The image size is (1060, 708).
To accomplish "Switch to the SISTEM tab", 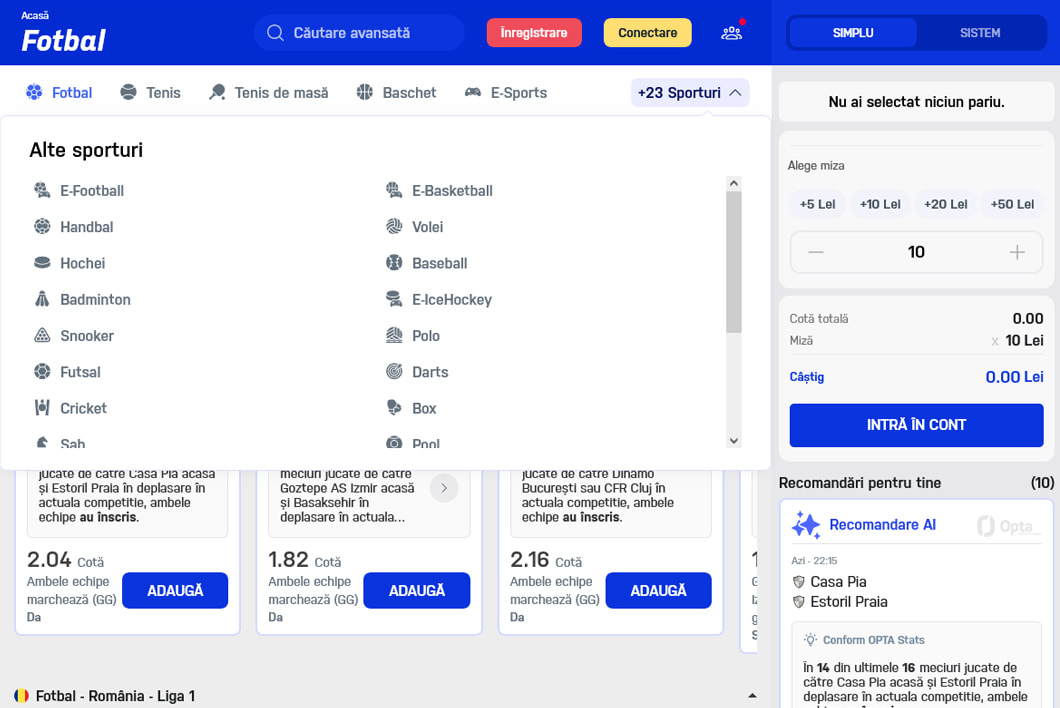I will pos(979,32).
